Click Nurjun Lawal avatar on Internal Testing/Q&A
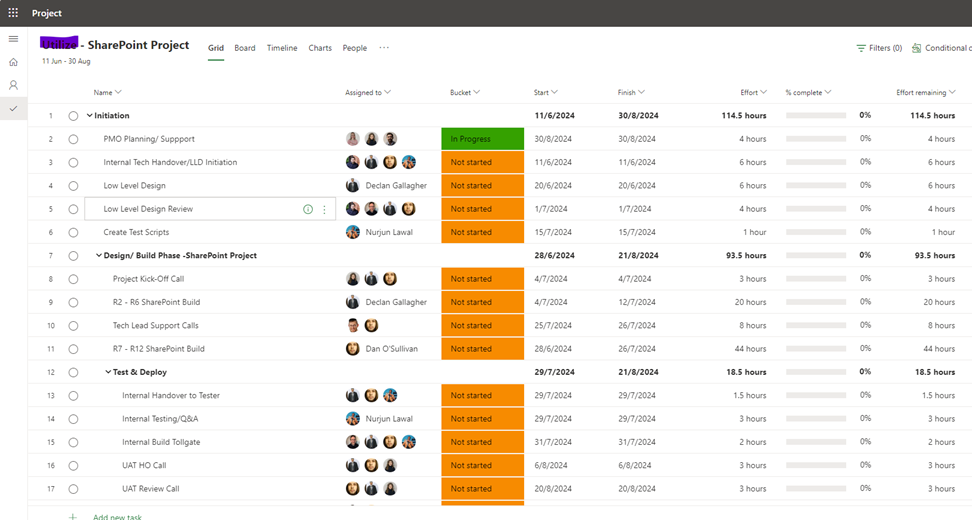 [352, 419]
